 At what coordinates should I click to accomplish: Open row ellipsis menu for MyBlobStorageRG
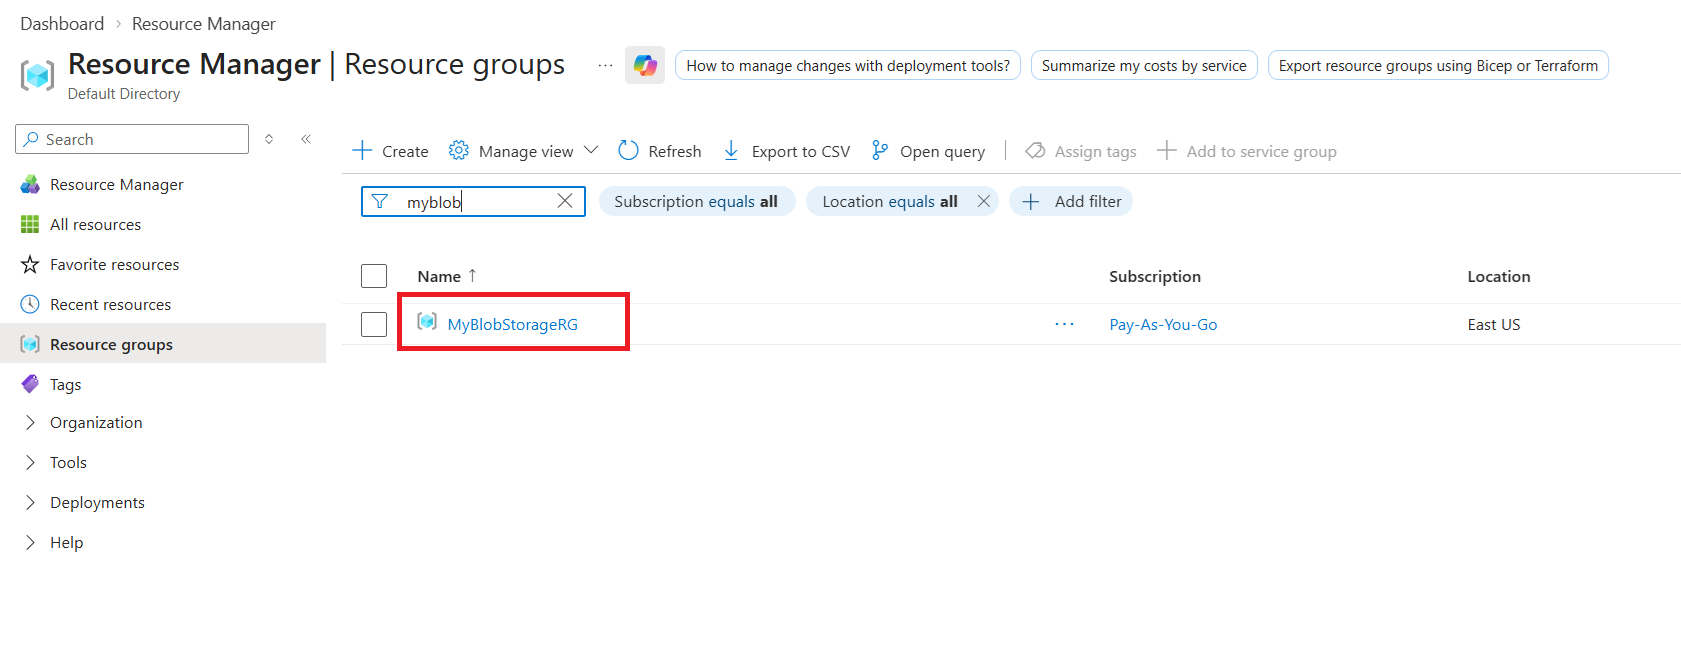coord(1064,324)
